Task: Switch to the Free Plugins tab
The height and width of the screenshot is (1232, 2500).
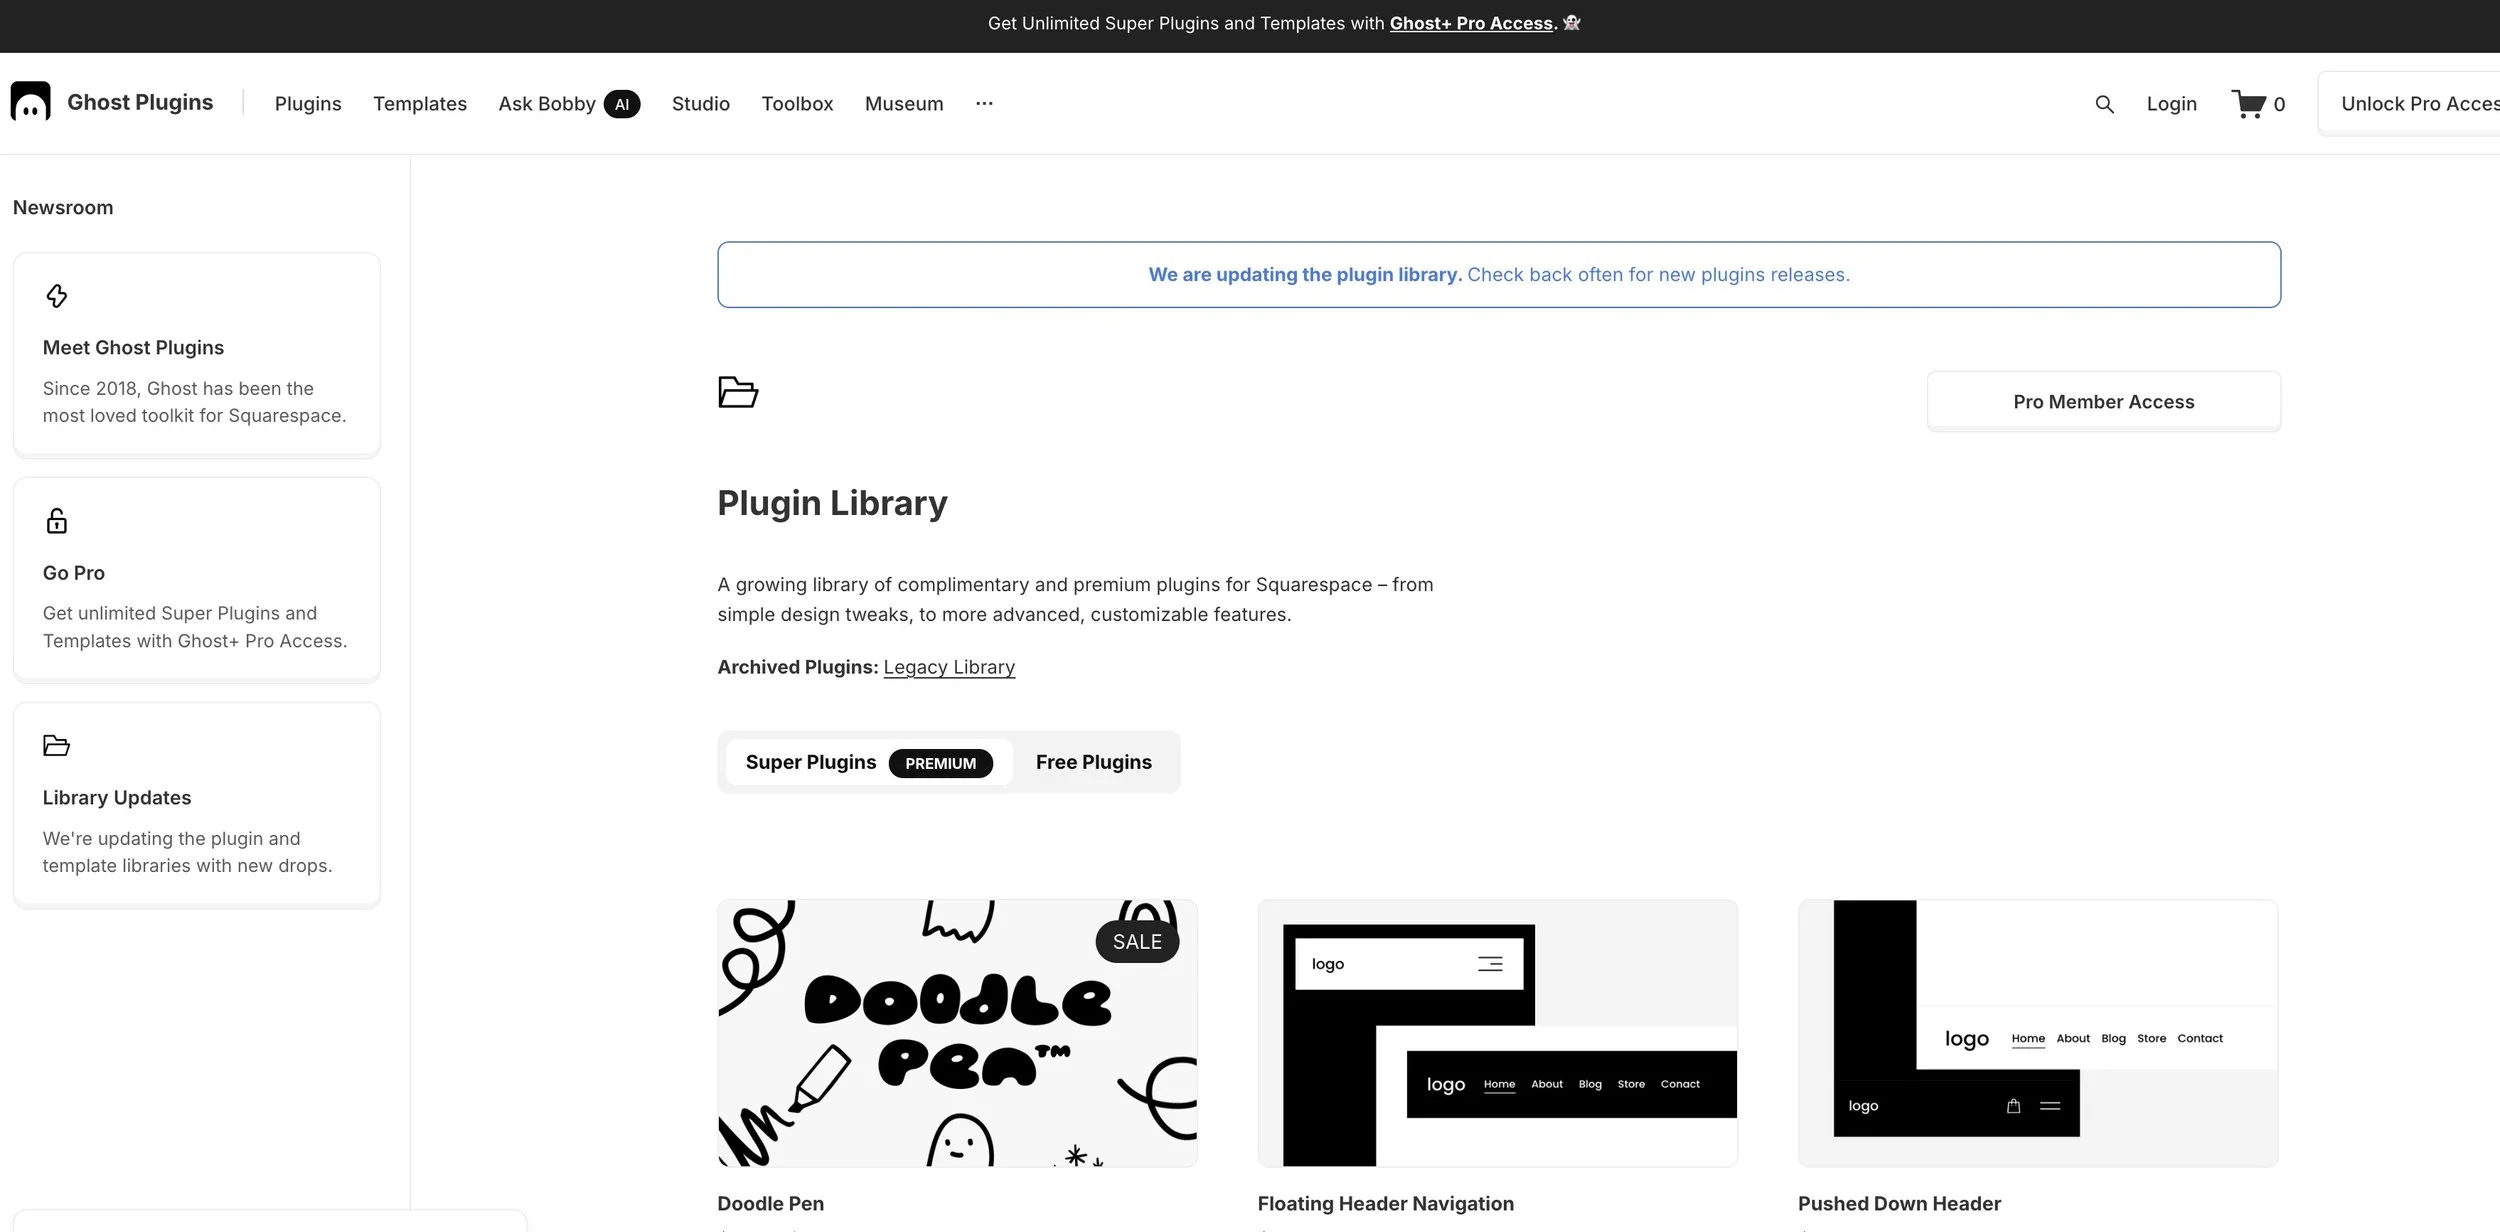Action: point(1093,762)
